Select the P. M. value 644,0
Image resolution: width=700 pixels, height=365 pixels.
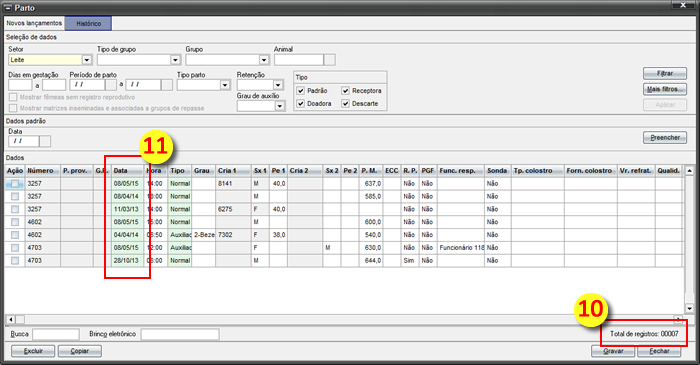click(x=371, y=261)
